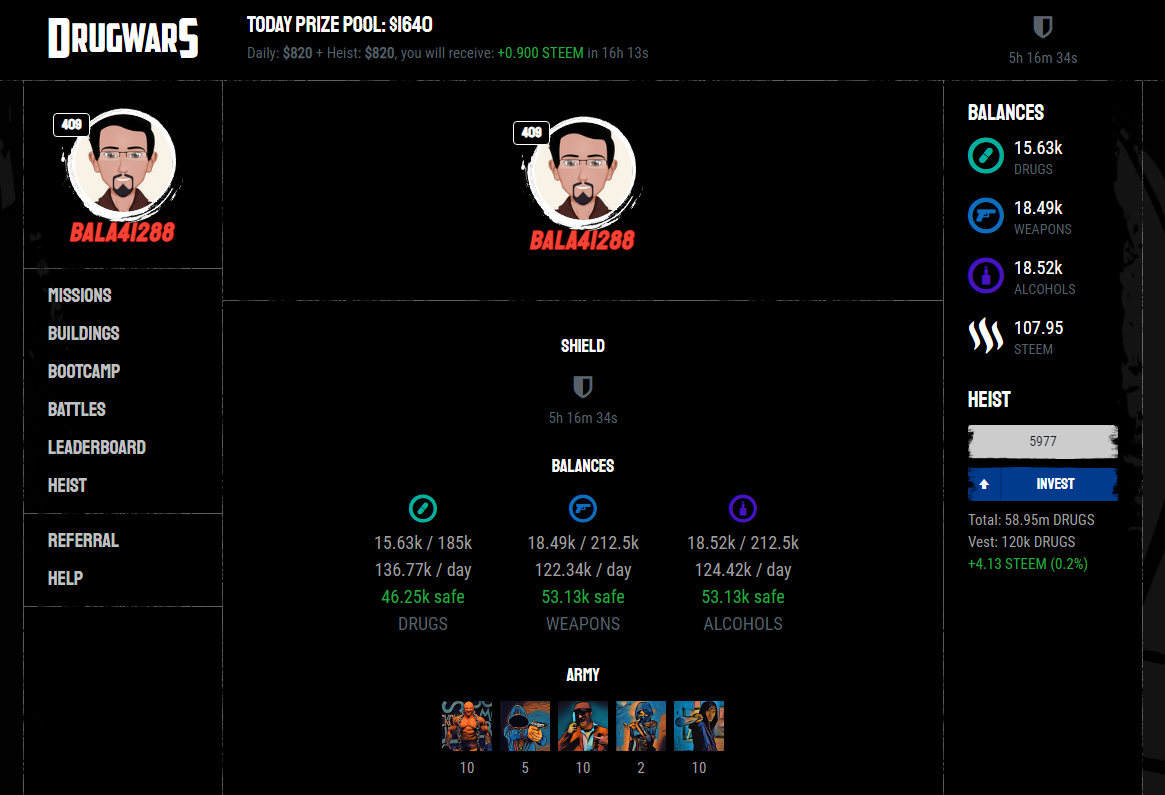Click the Drugs pill icon in right Balances
The image size is (1165, 795).
985,156
